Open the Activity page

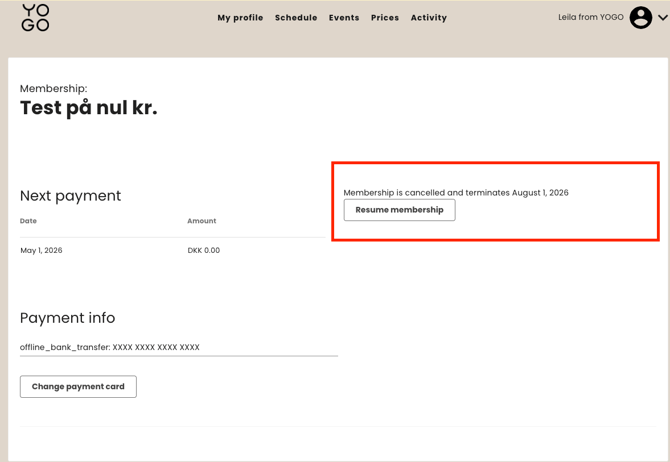point(429,18)
